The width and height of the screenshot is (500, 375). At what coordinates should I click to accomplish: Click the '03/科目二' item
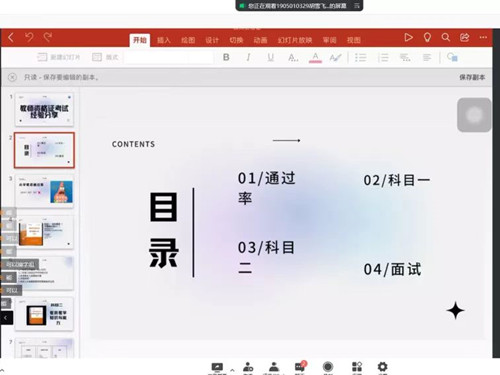pyautogui.click(x=267, y=258)
